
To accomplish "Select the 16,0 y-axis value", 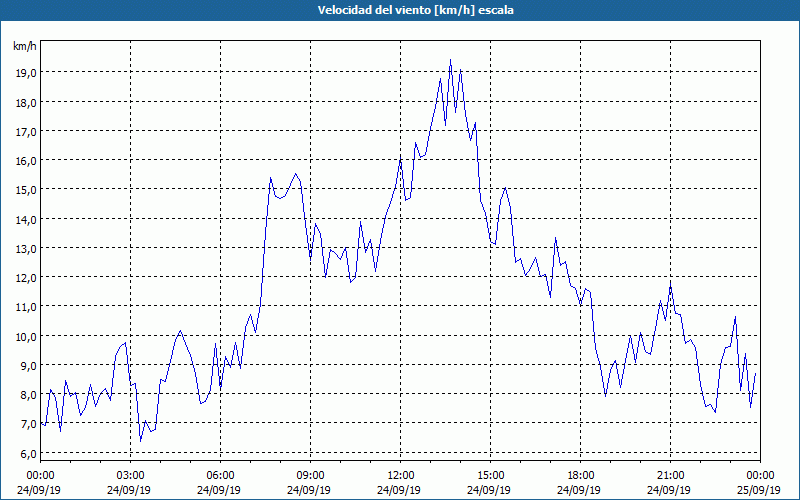I will [x=26, y=161].
